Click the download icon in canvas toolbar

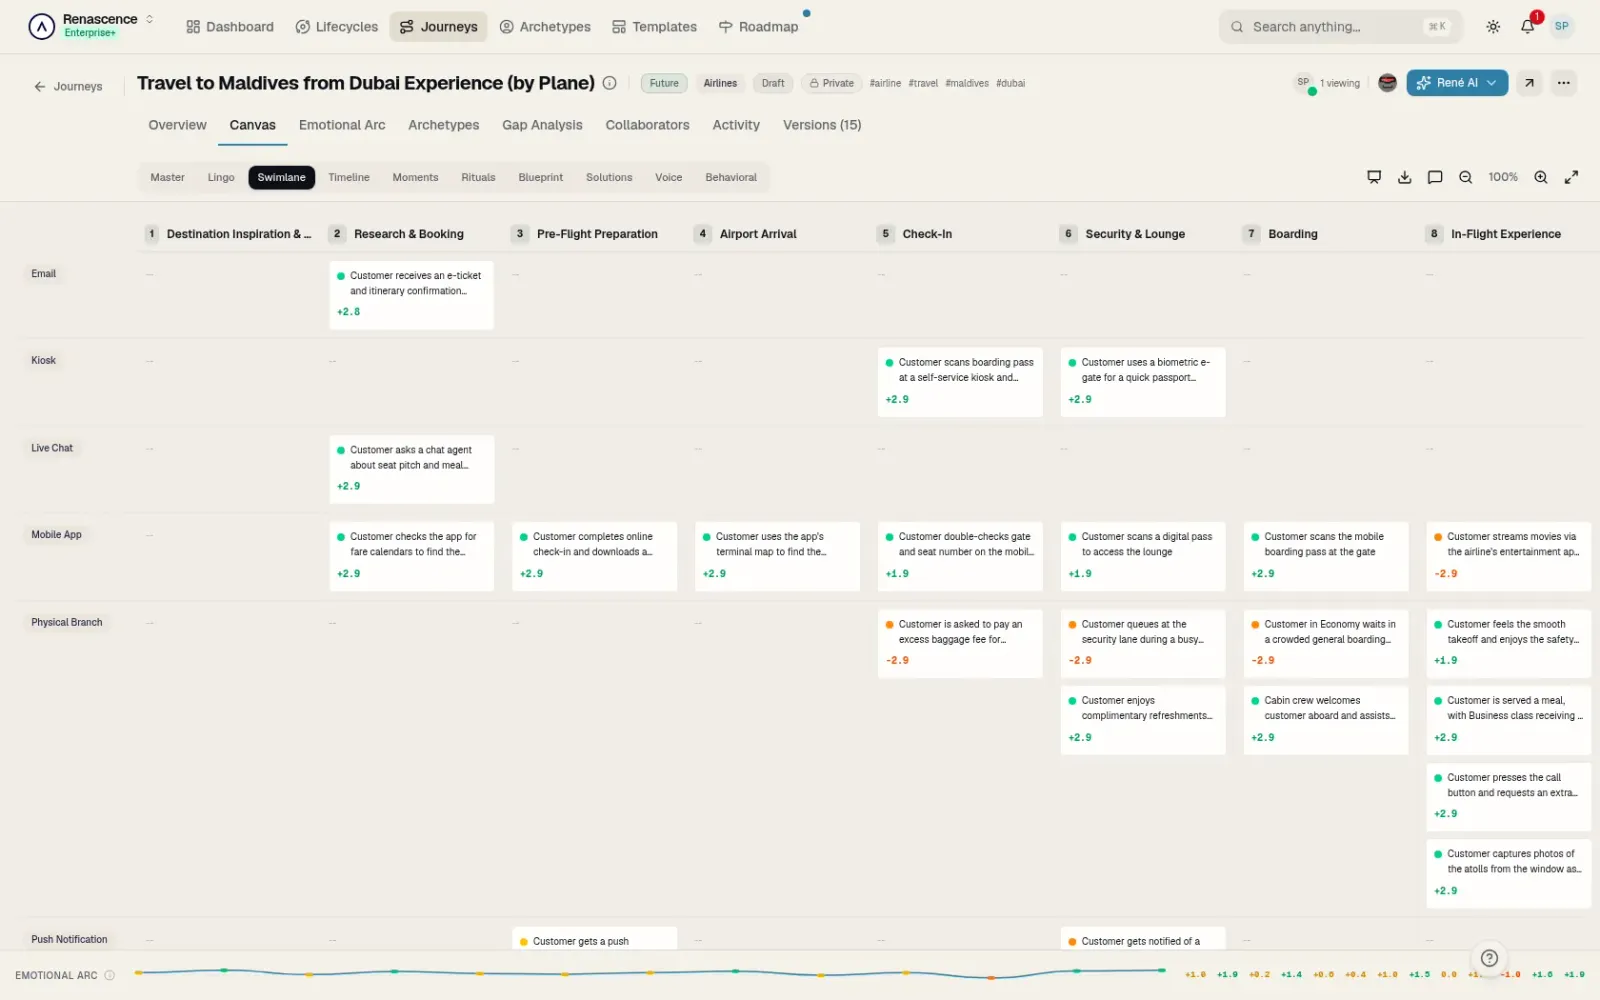tap(1404, 177)
